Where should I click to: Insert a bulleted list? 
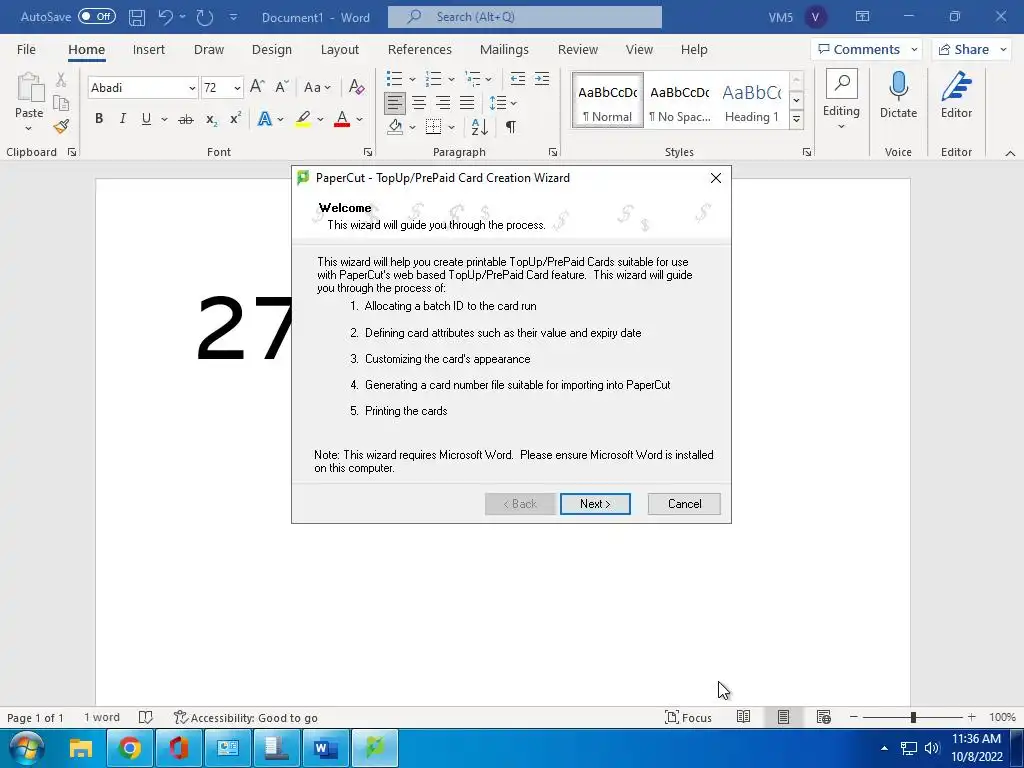[x=394, y=79]
